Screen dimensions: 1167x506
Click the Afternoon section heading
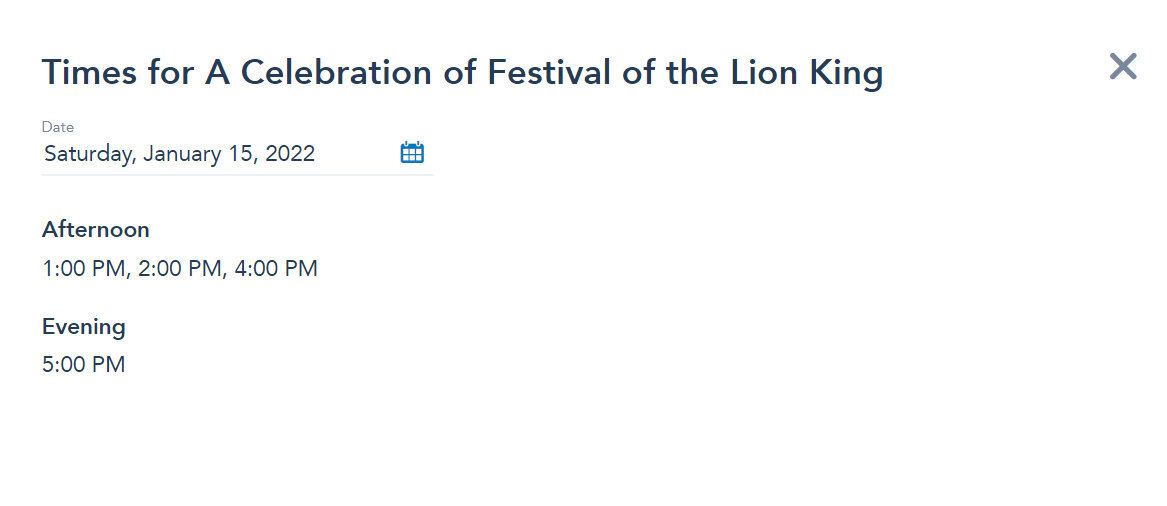[x=96, y=230]
